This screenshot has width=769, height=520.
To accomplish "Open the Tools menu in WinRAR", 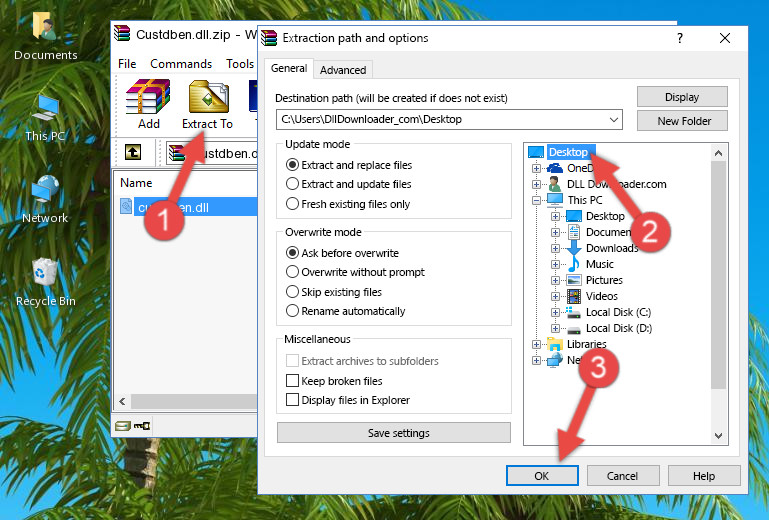I will click(240, 64).
